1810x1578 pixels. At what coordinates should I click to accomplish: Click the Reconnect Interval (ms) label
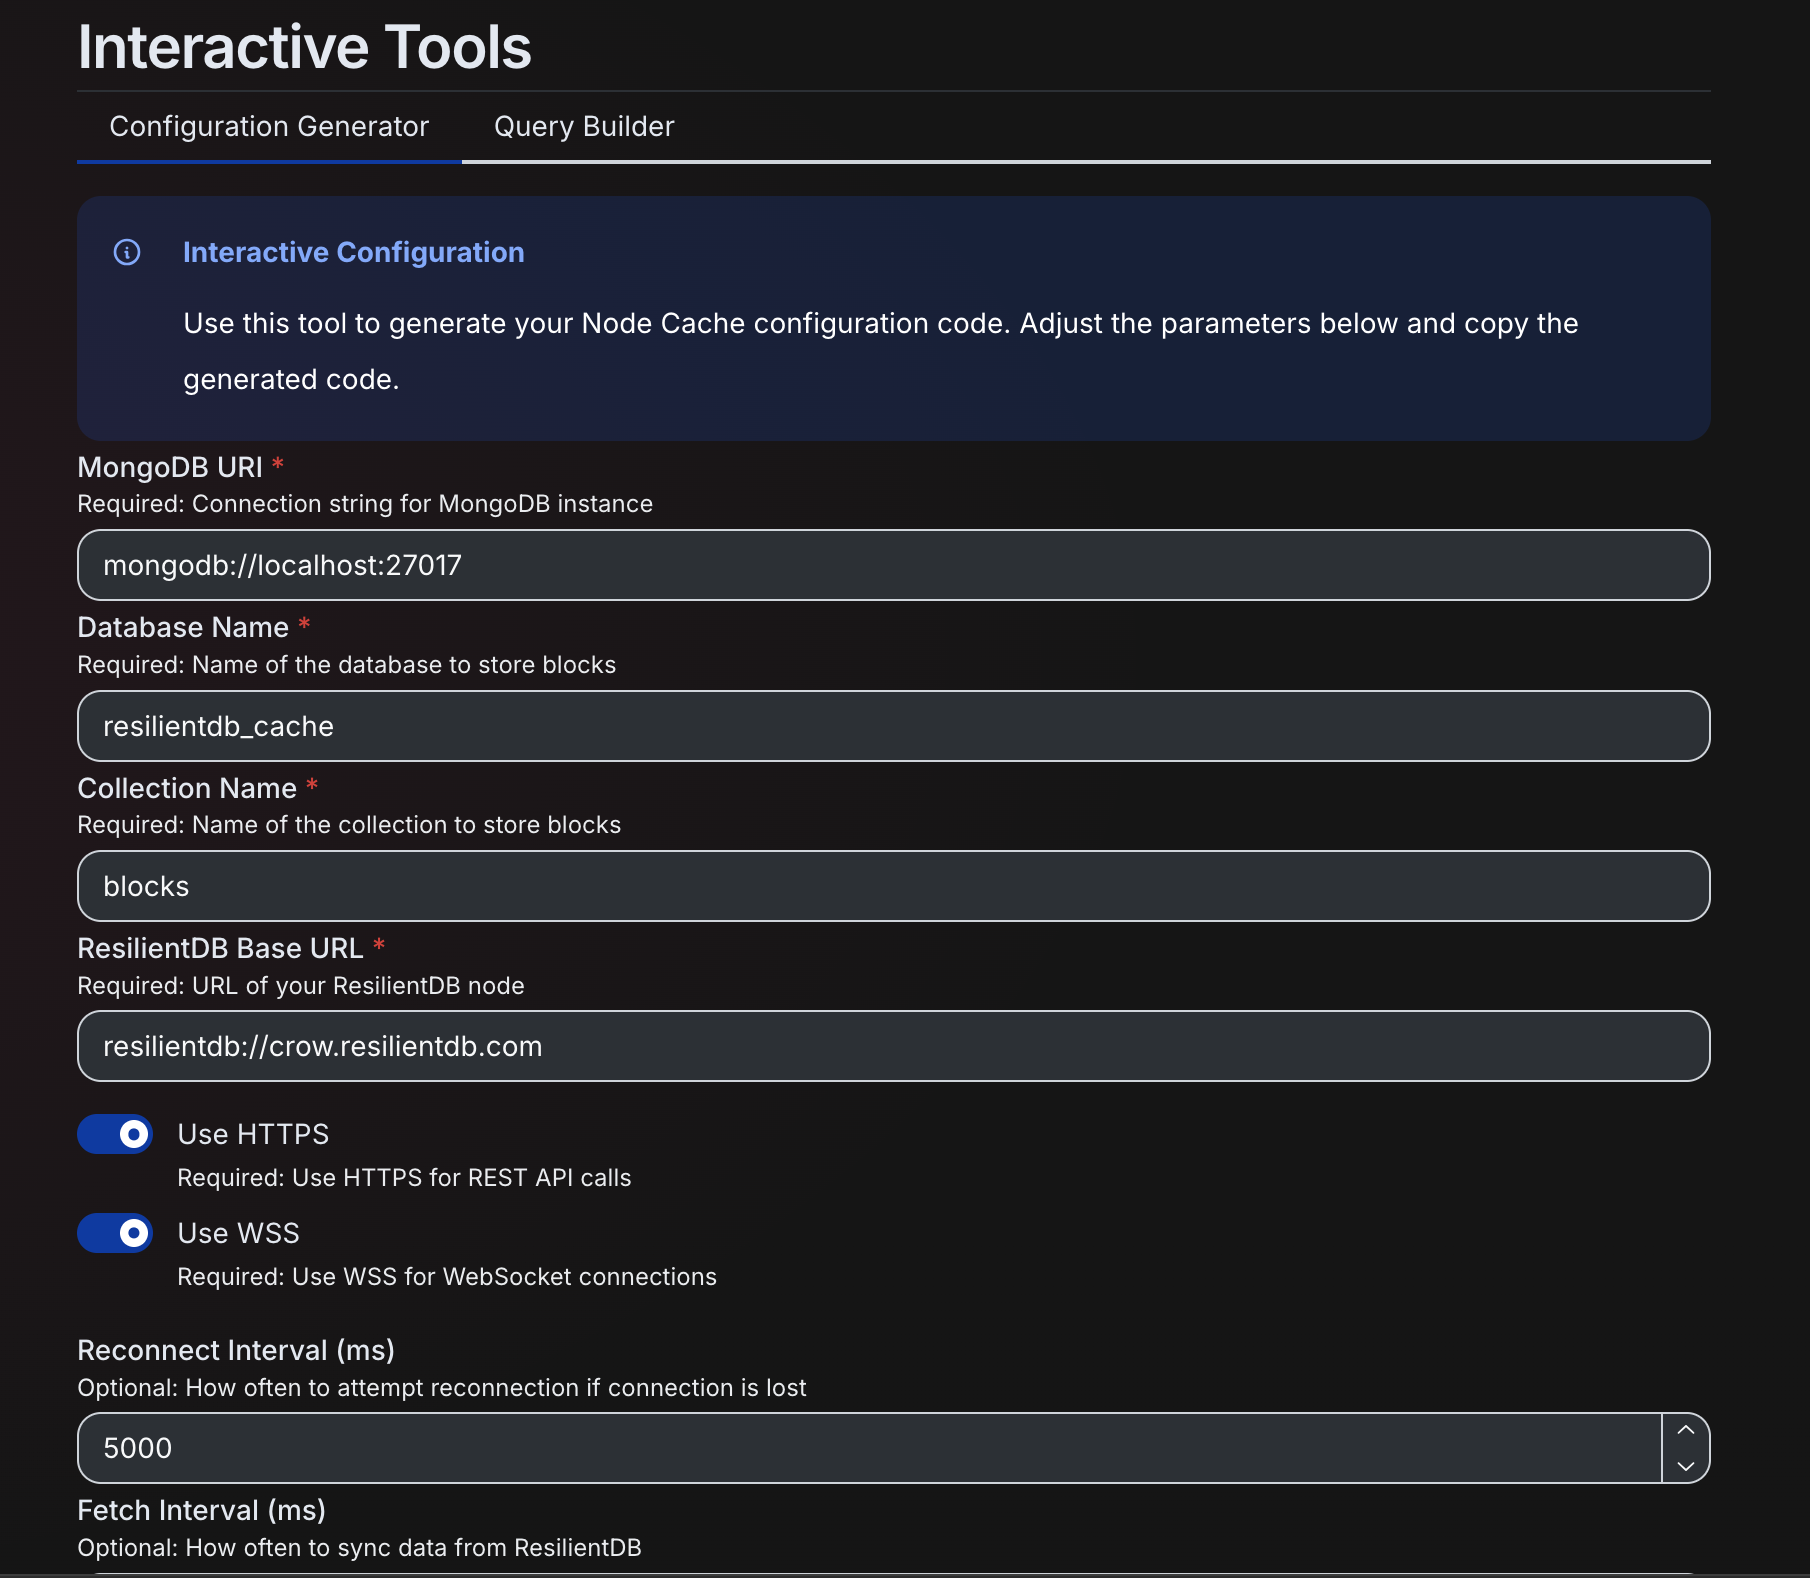(236, 1350)
